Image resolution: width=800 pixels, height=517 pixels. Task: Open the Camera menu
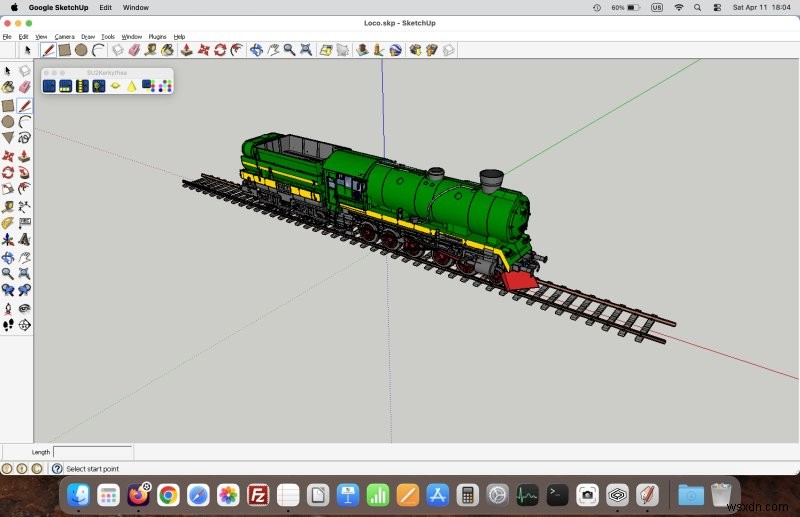coord(64,37)
